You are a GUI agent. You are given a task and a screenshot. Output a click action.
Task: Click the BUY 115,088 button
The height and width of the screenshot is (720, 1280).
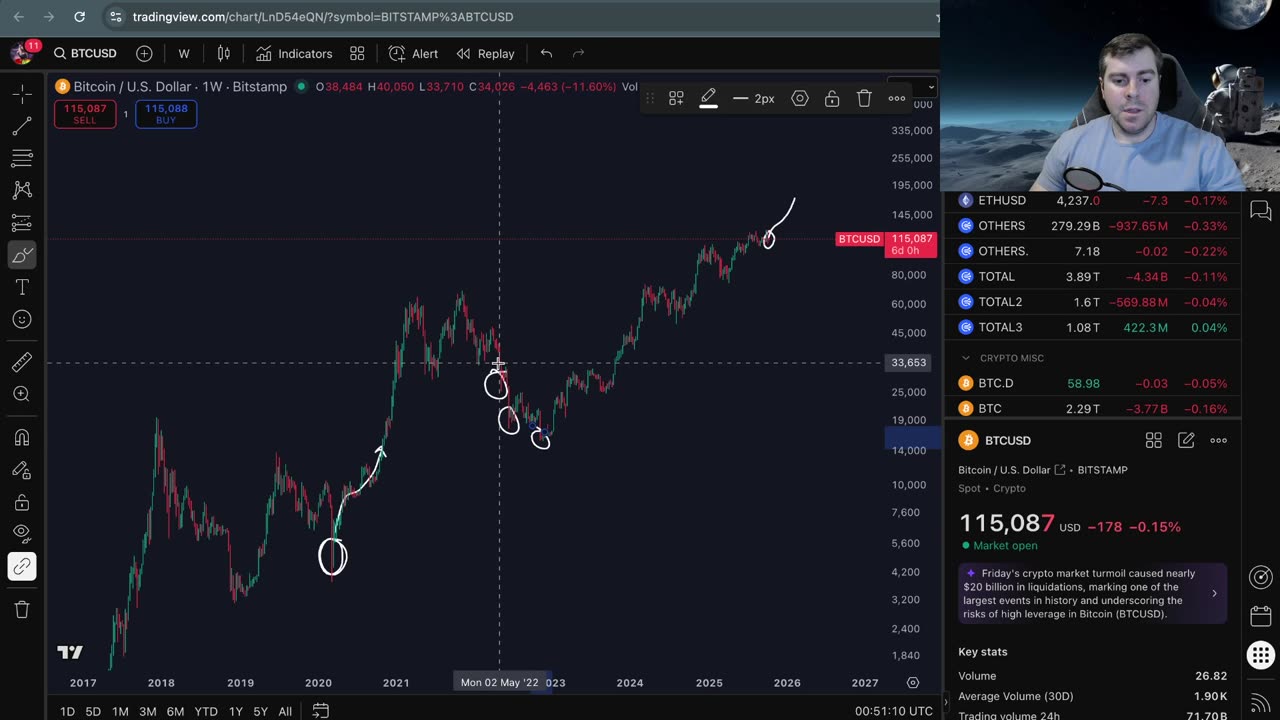click(x=166, y=114)
